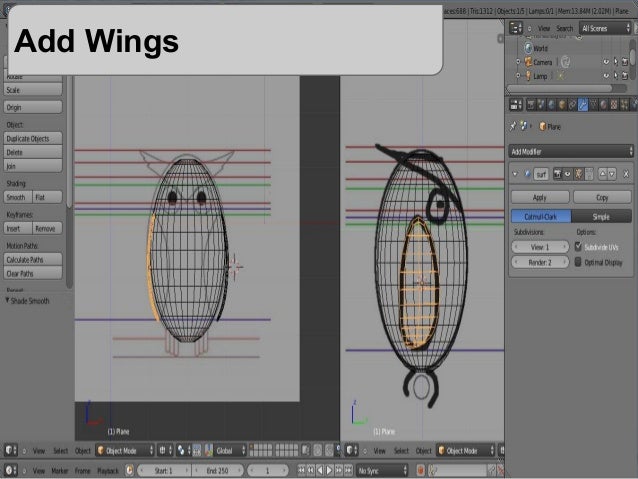Click the World icon in outliner
This screenshot has height=479, width=638.
(527, 47)
